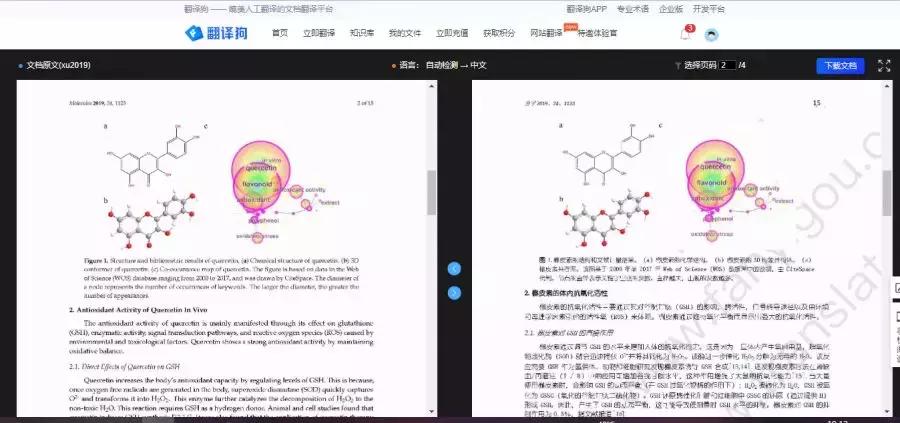This screenshot has height=423, width=900.
Task: Click the original pane scroll-up arrow
Action: coord(432,86)
